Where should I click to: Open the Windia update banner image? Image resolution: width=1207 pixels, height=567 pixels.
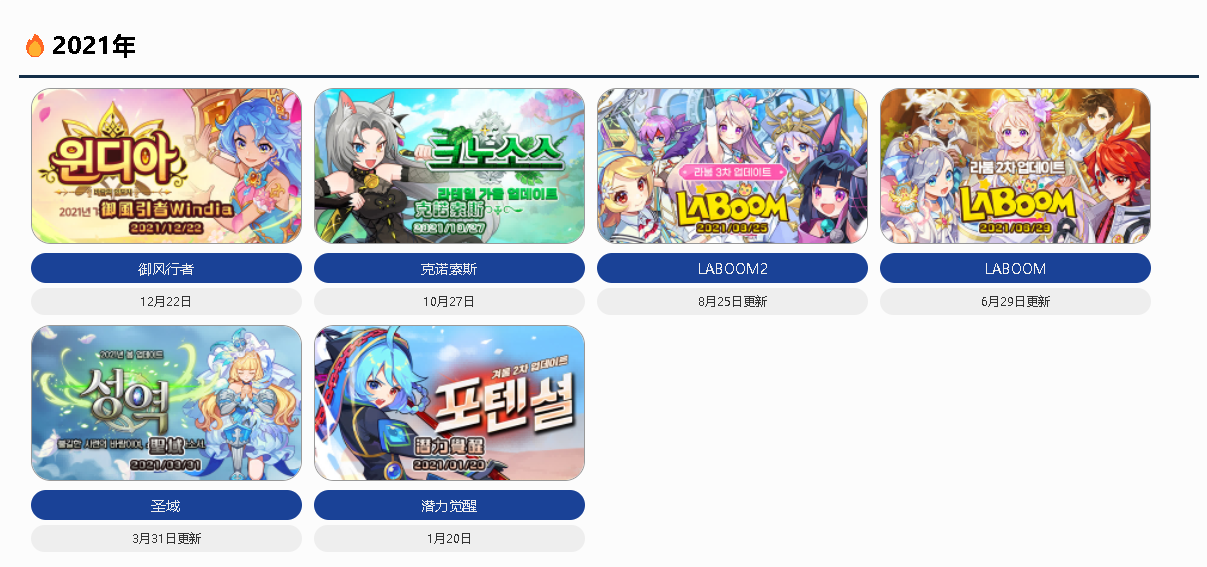(166, 166)
